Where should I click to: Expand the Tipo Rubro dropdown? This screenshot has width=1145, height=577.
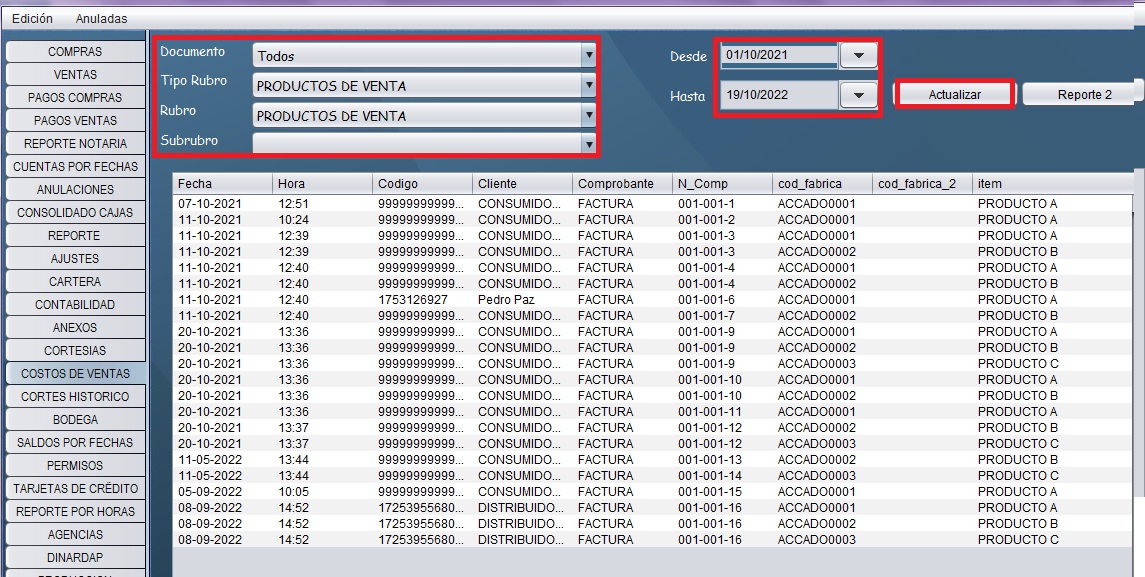pyautogui.click(x=589, y=86)
